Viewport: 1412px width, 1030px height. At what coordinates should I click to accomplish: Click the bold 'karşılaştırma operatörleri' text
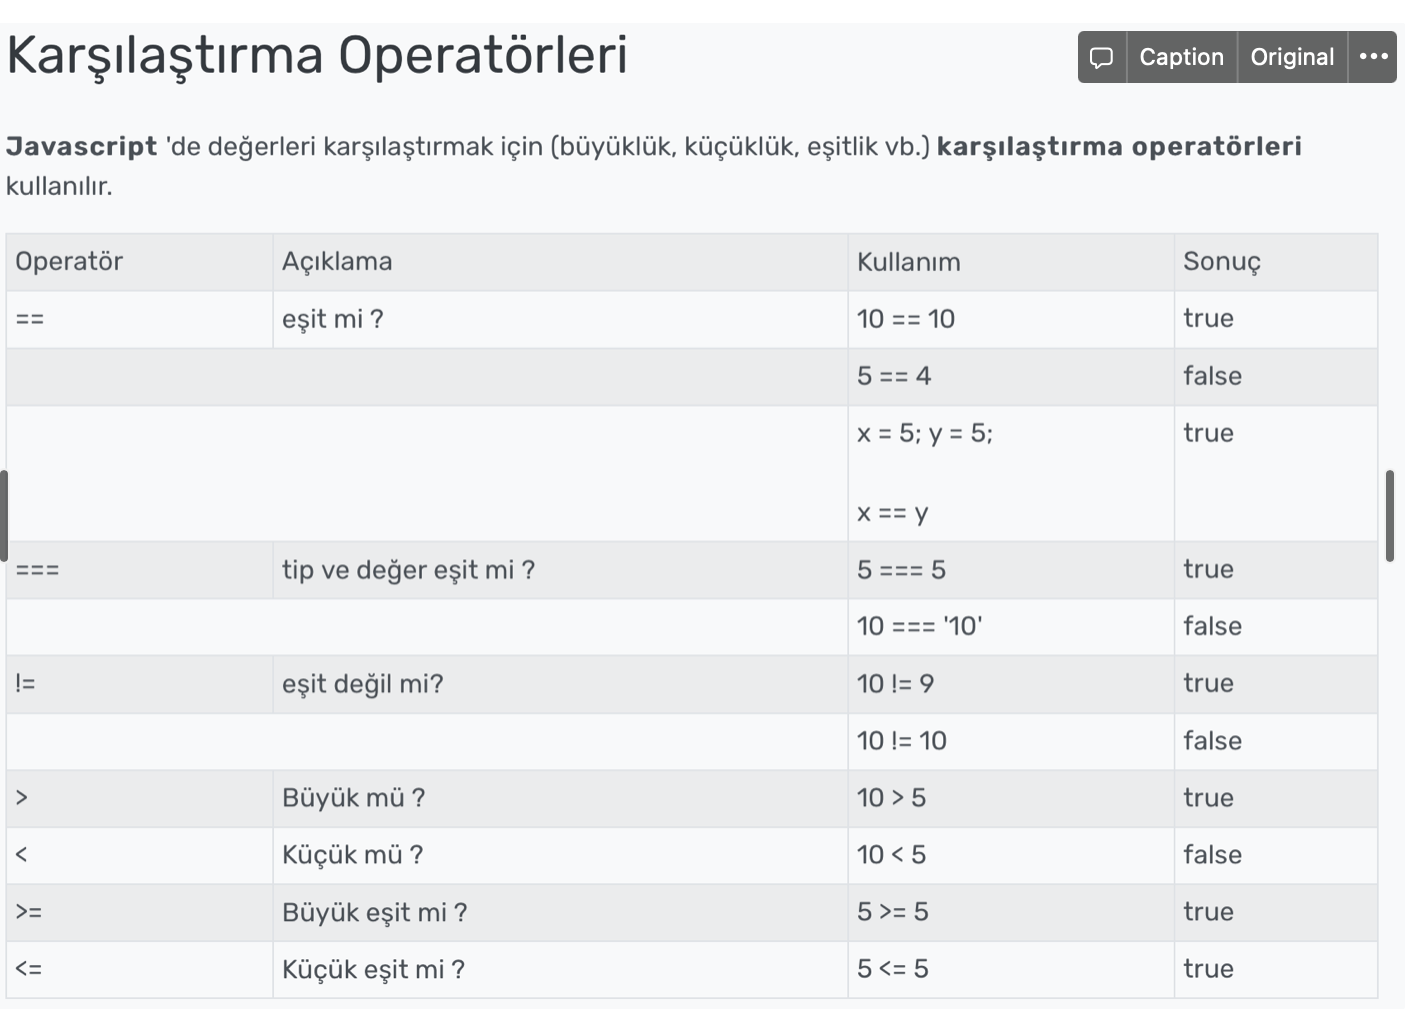1119,146
